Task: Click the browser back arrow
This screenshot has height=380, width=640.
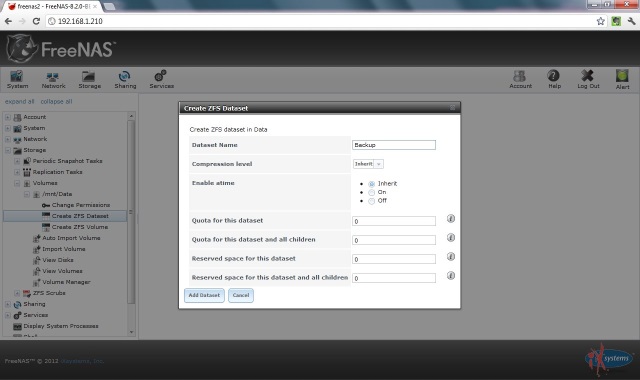Action: click(x=9, y=21)
